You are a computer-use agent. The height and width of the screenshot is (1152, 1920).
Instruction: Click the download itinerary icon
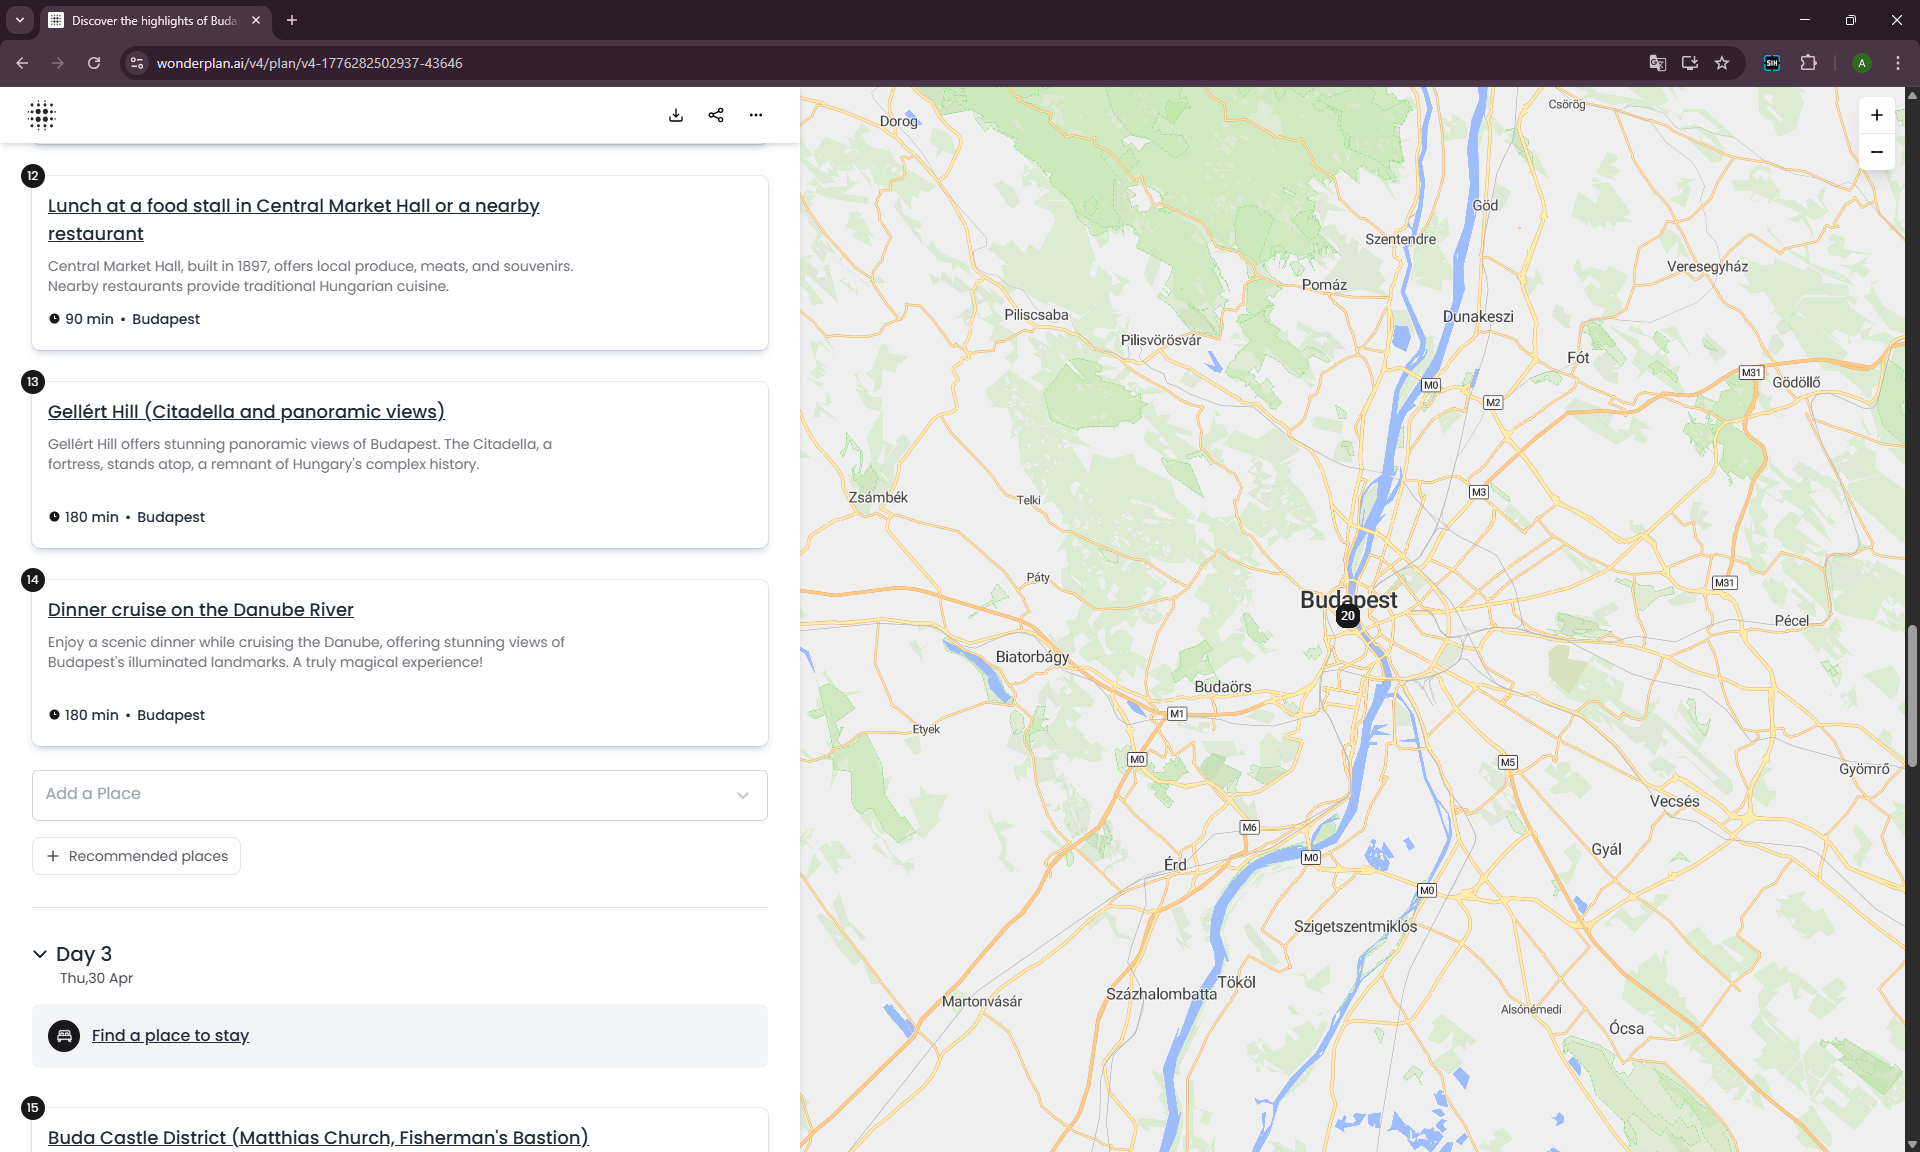(676, 115)
